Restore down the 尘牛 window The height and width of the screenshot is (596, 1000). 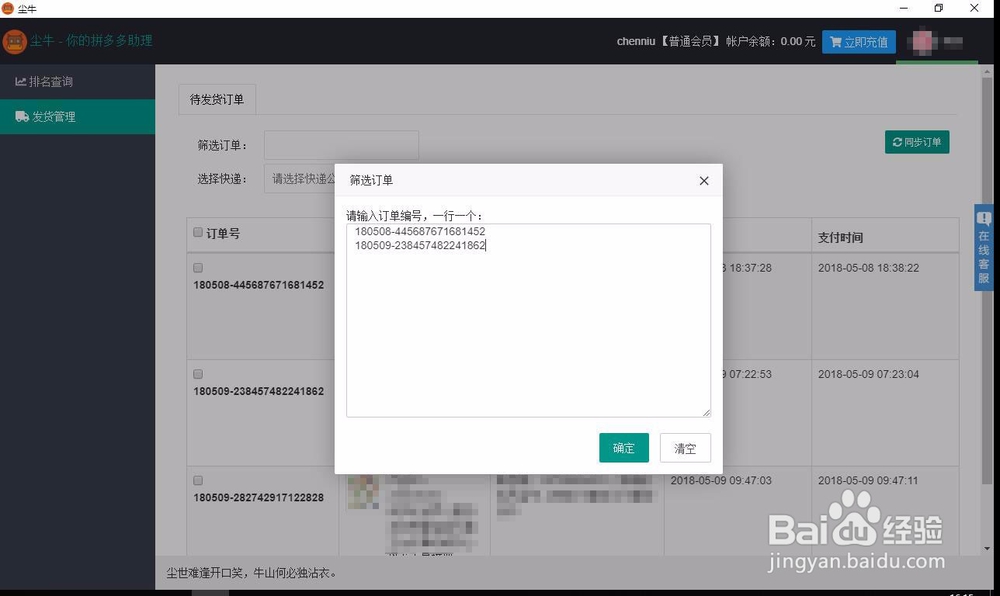tap(938, 8)
